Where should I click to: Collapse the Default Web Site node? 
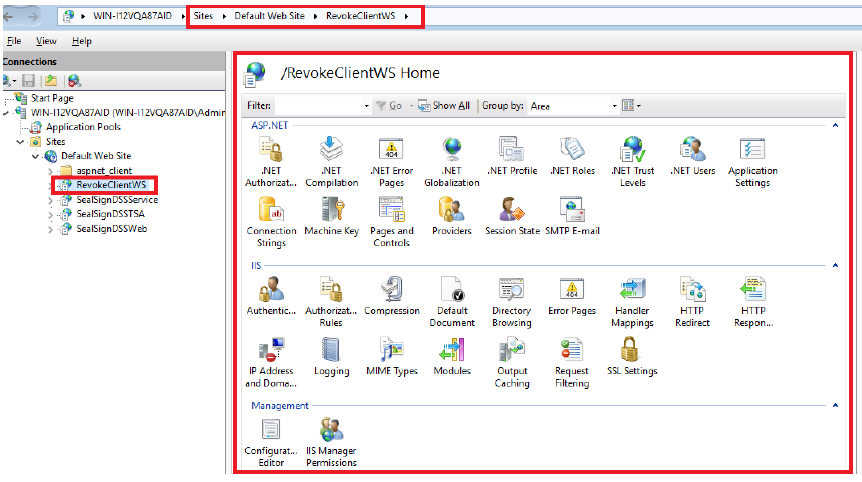(37, 156)
